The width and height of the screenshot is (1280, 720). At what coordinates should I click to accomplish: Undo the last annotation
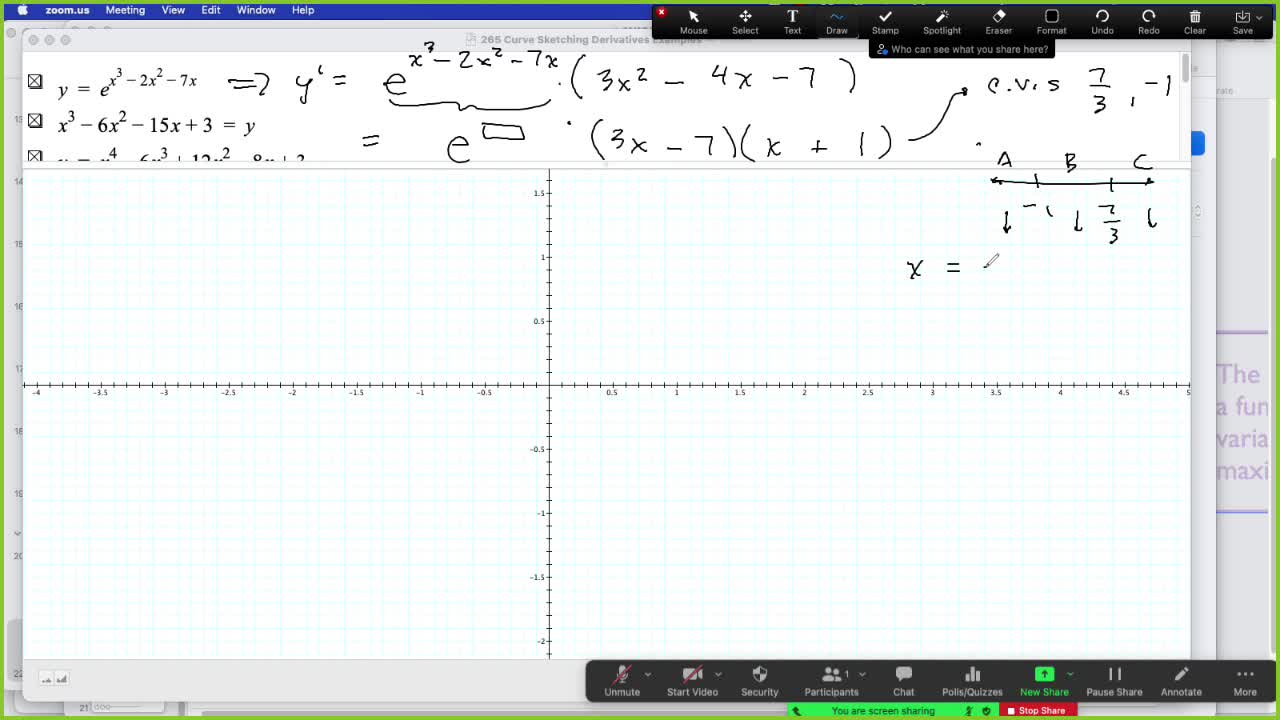click(x=1102, y=21)
